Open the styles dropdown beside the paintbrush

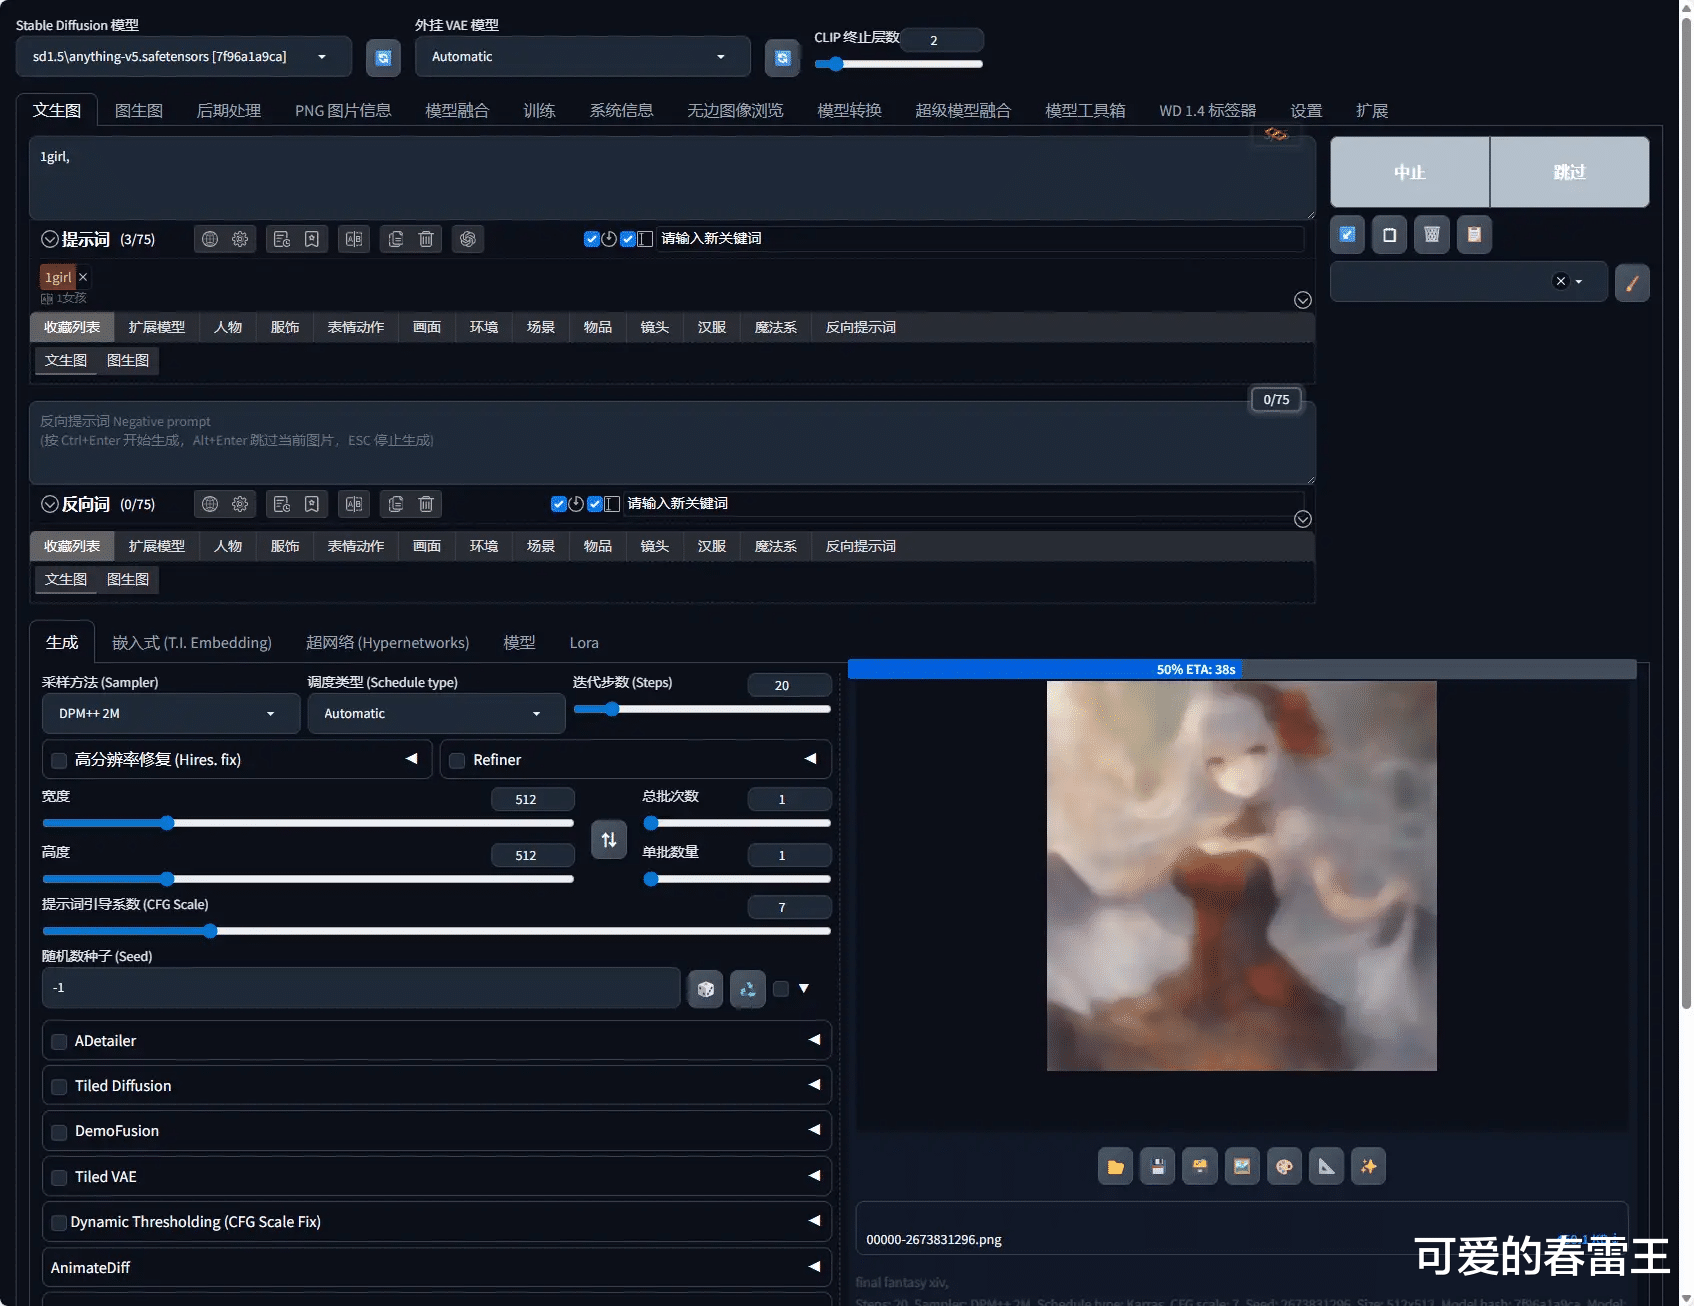[1469, 282]
